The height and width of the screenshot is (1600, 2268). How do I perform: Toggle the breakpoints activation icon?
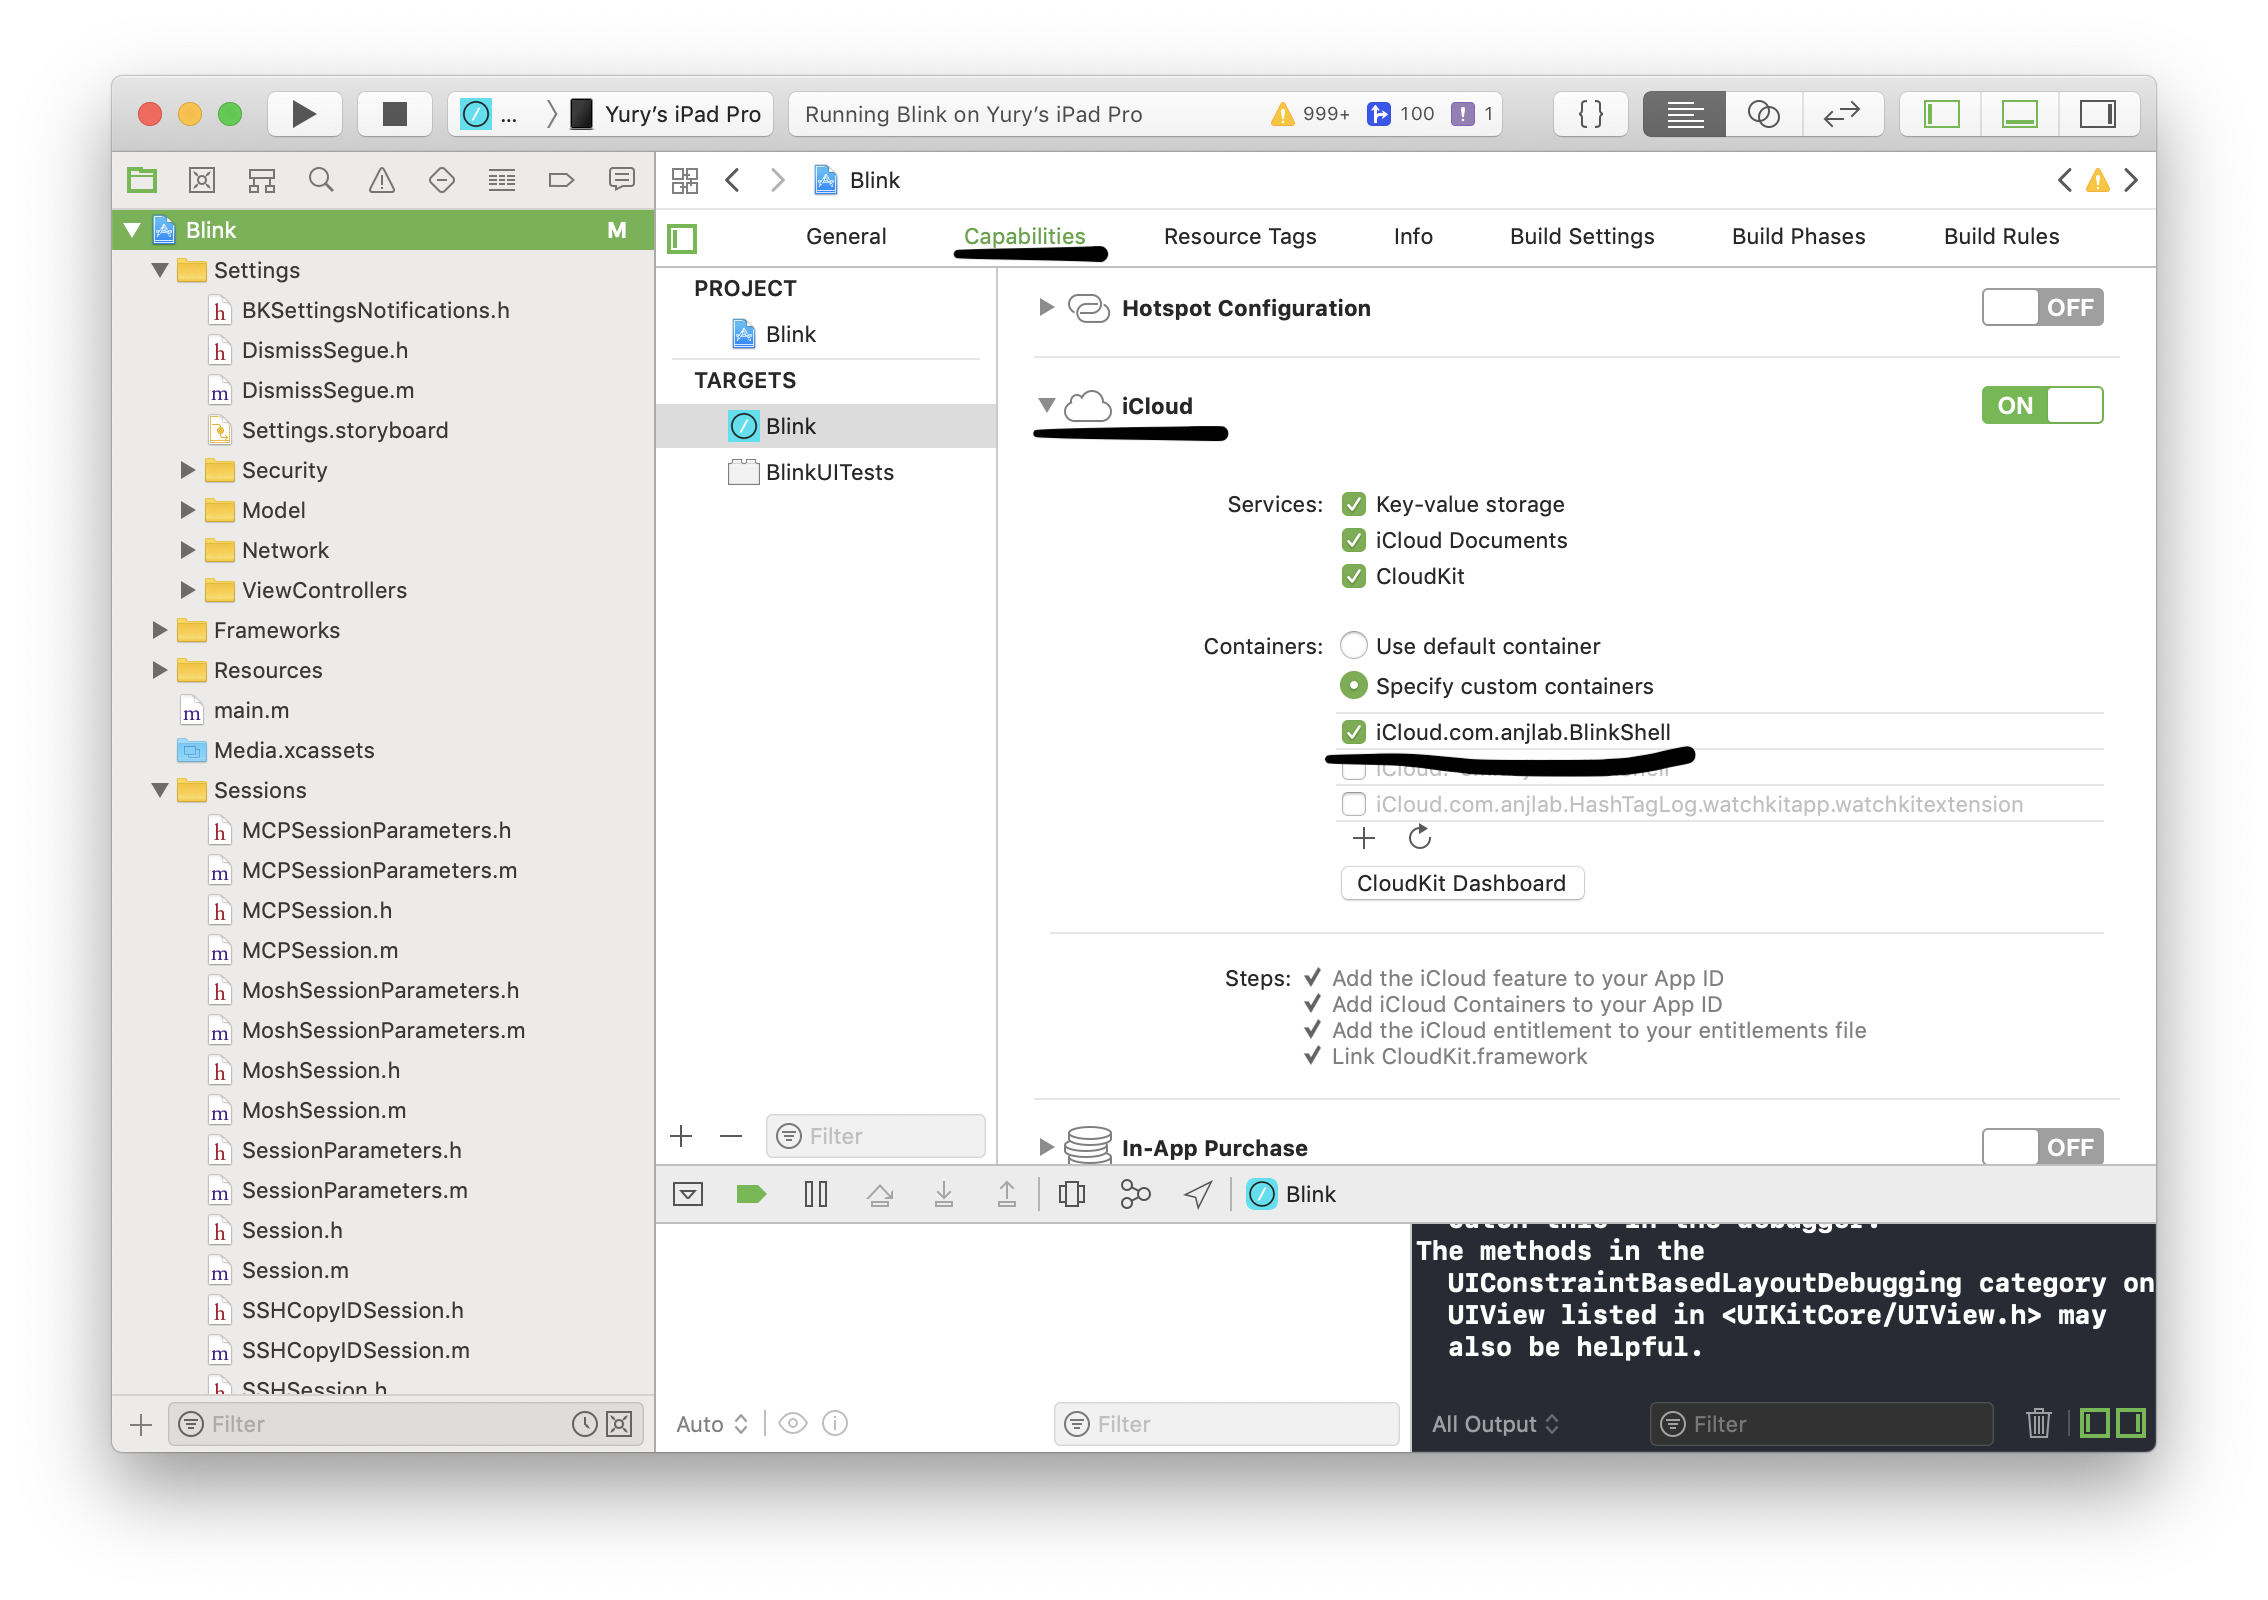751,1194
